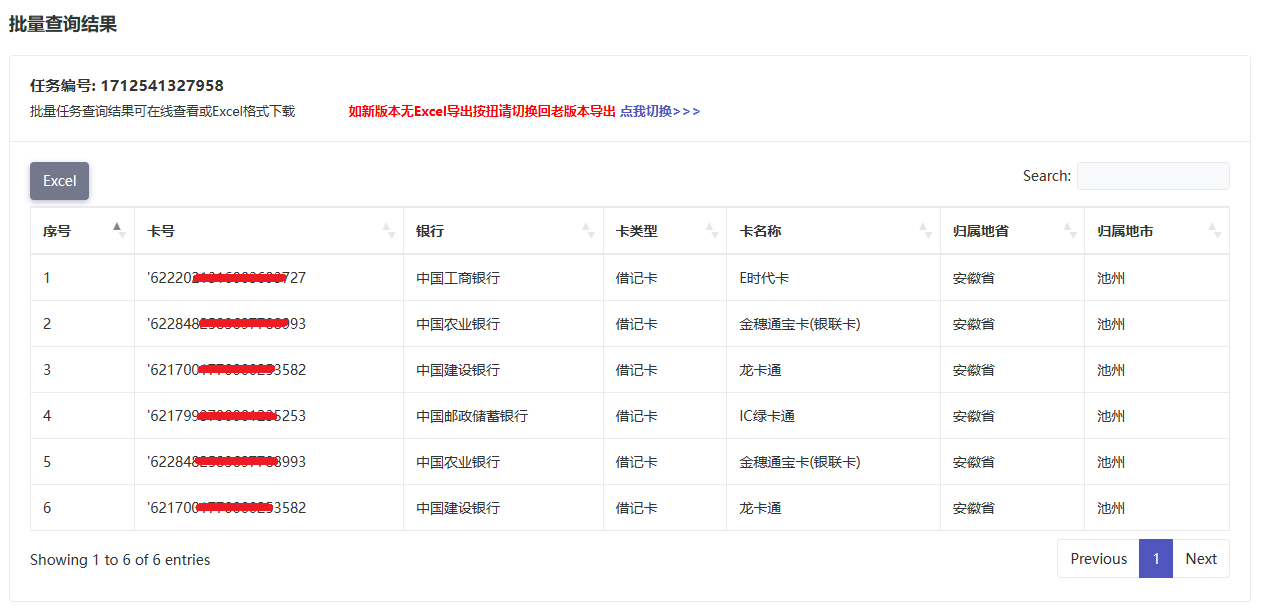Sort by 卡名称 column sort icon
1263x612 pixels.
tap(925, 231)
